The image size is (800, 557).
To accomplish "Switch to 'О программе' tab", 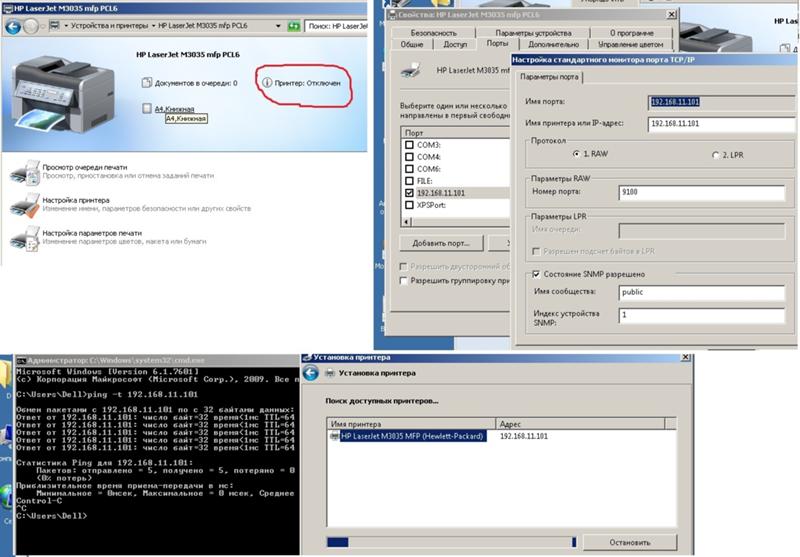I will (x=632, y=33).
